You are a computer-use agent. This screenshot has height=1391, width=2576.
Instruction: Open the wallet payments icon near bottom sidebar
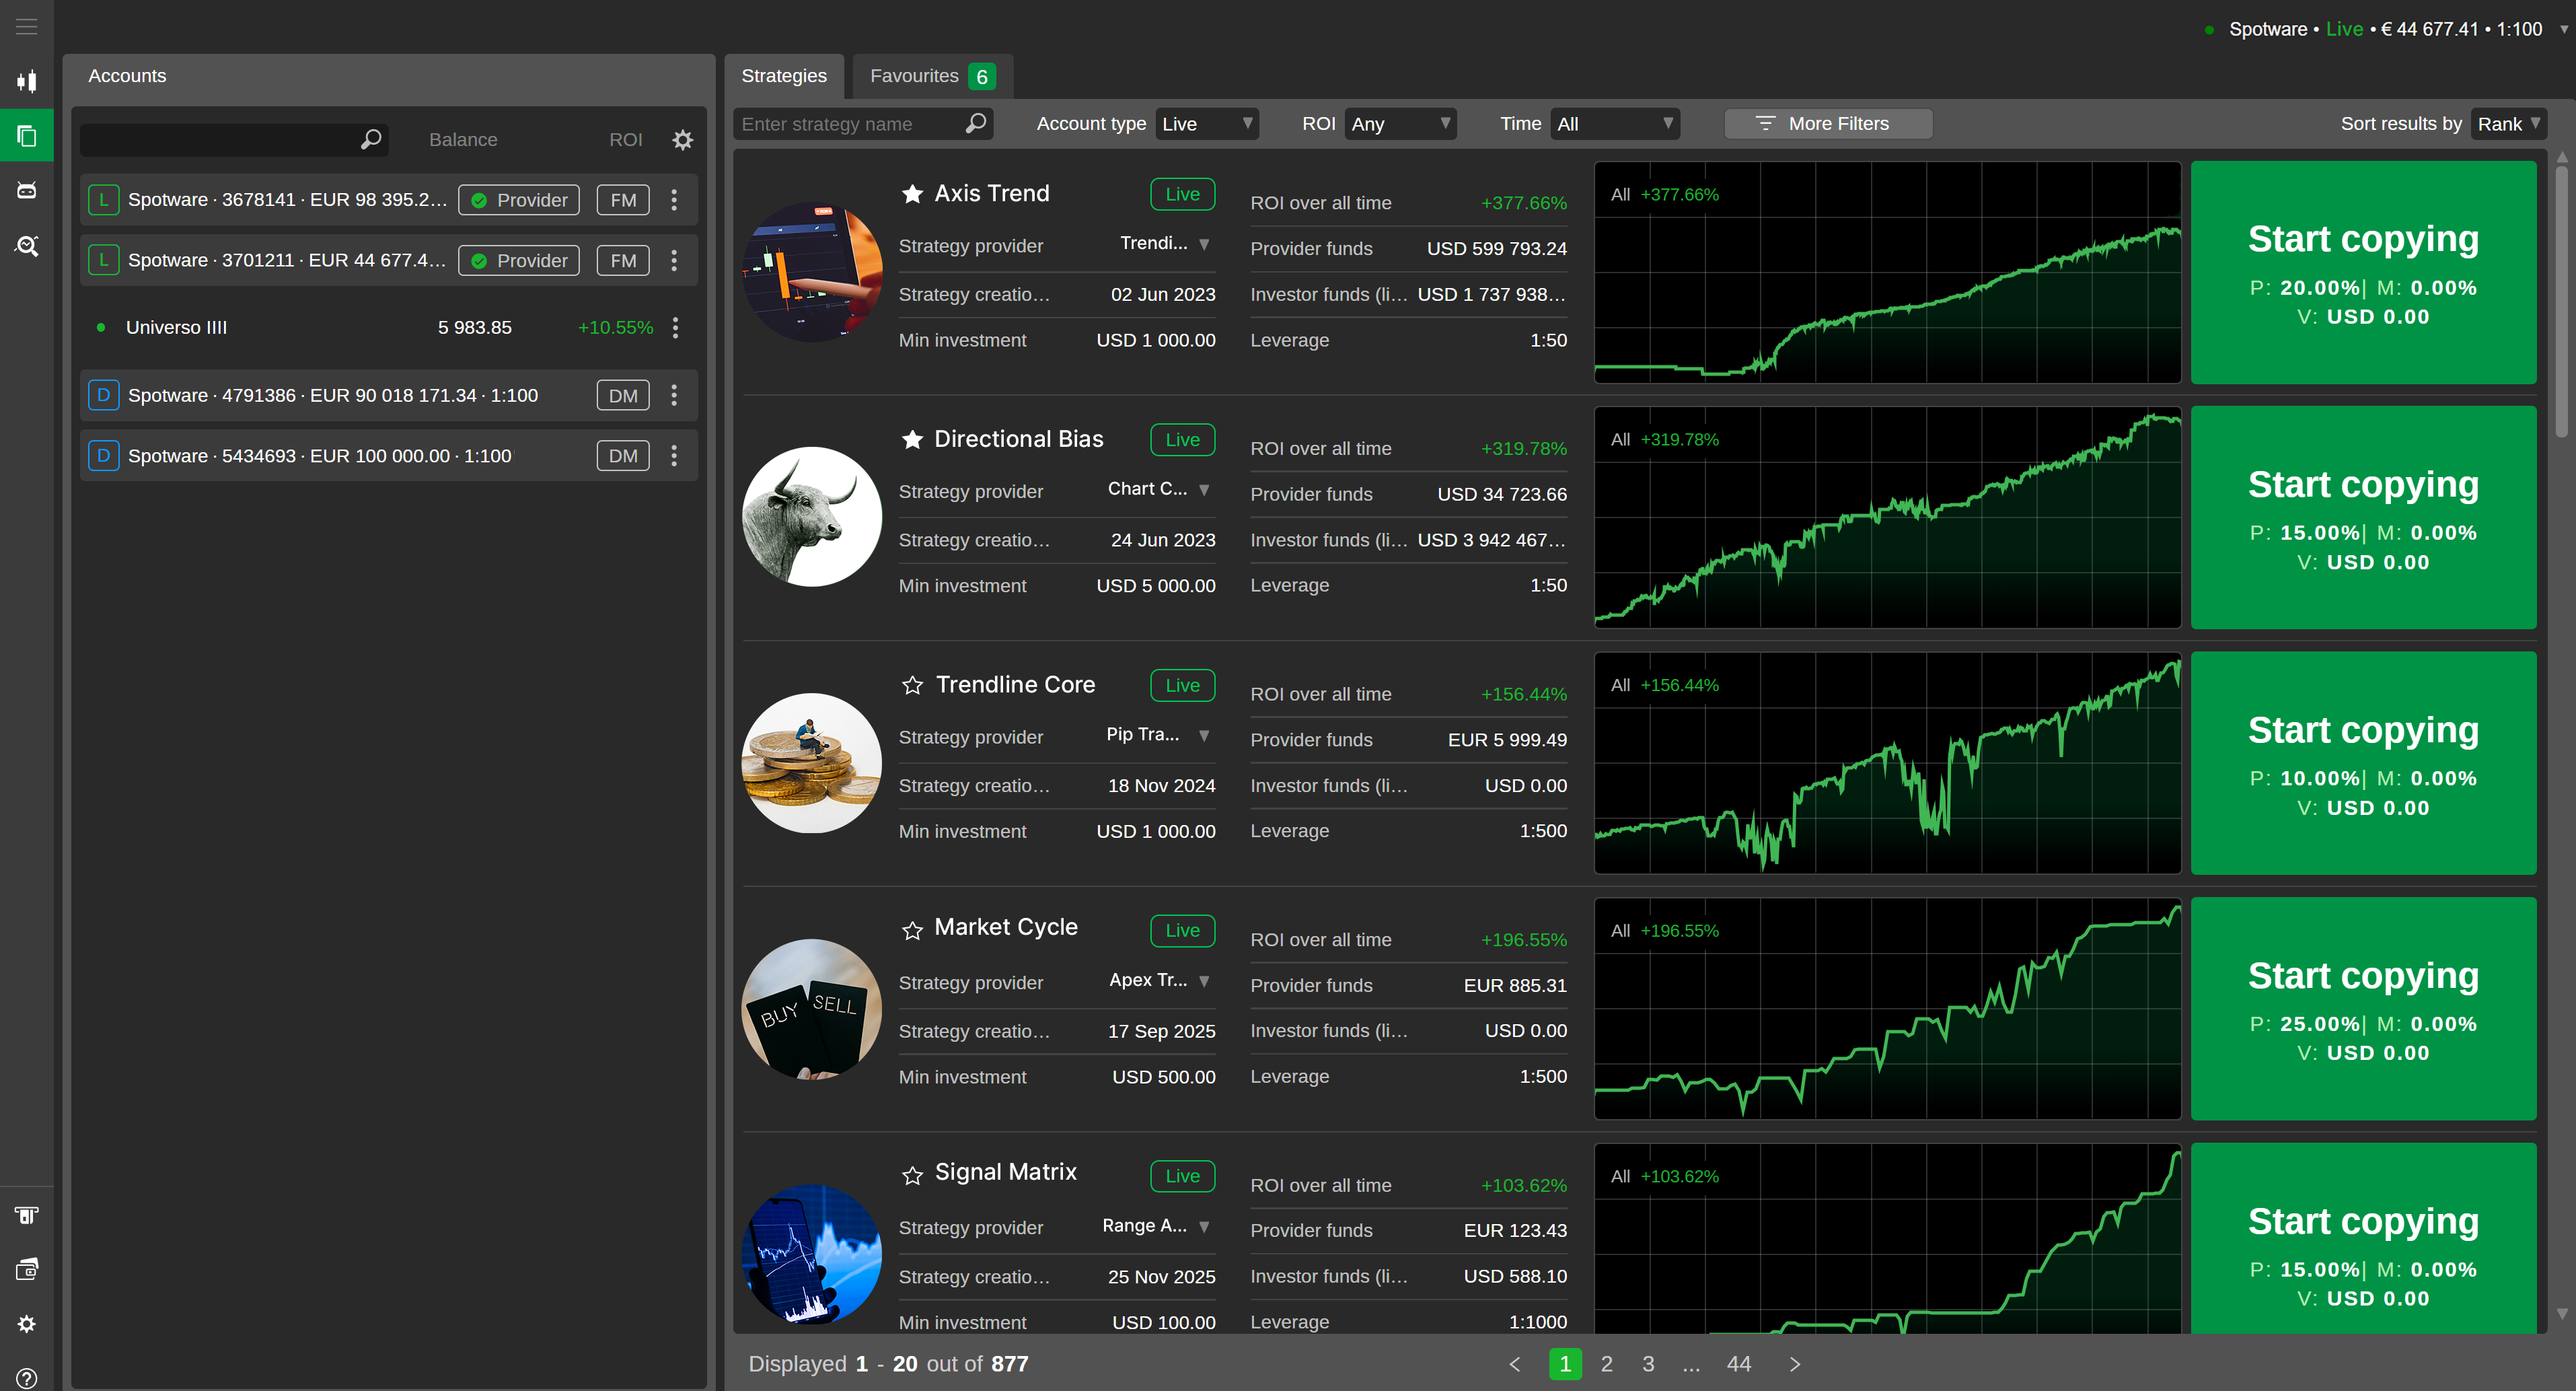[x=27, y=1268]
